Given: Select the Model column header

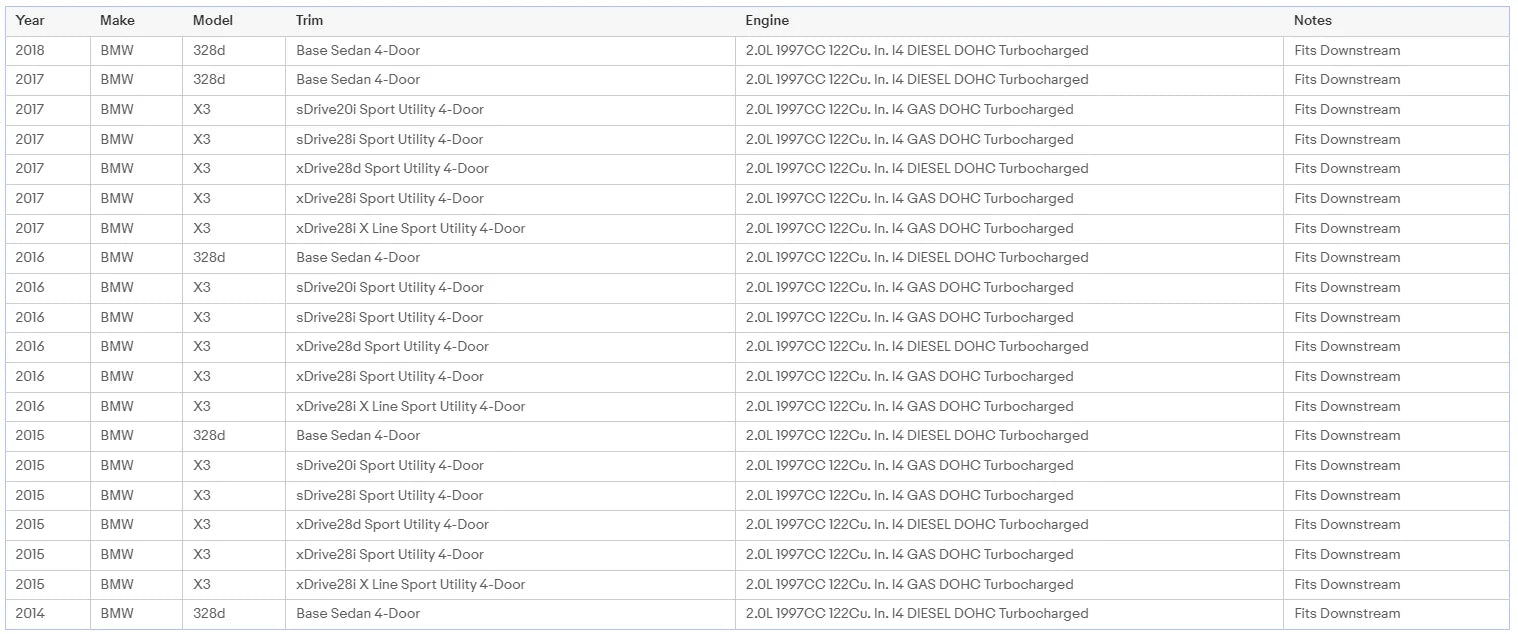Looking at the screenshot, I should coord(212,20).
